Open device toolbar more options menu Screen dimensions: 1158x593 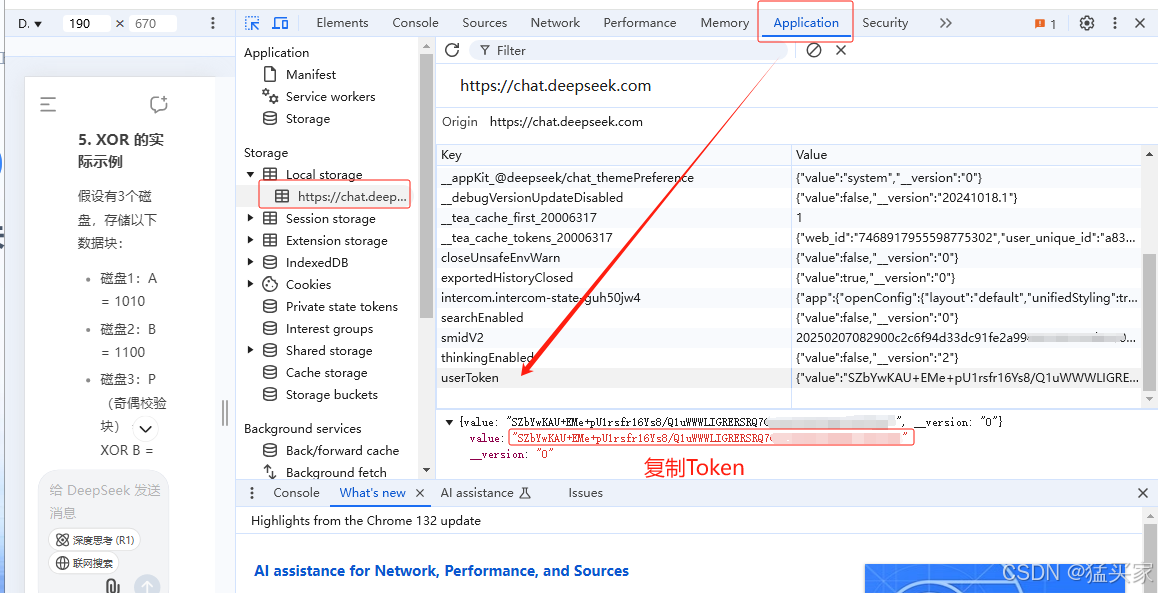coord(213,24)
